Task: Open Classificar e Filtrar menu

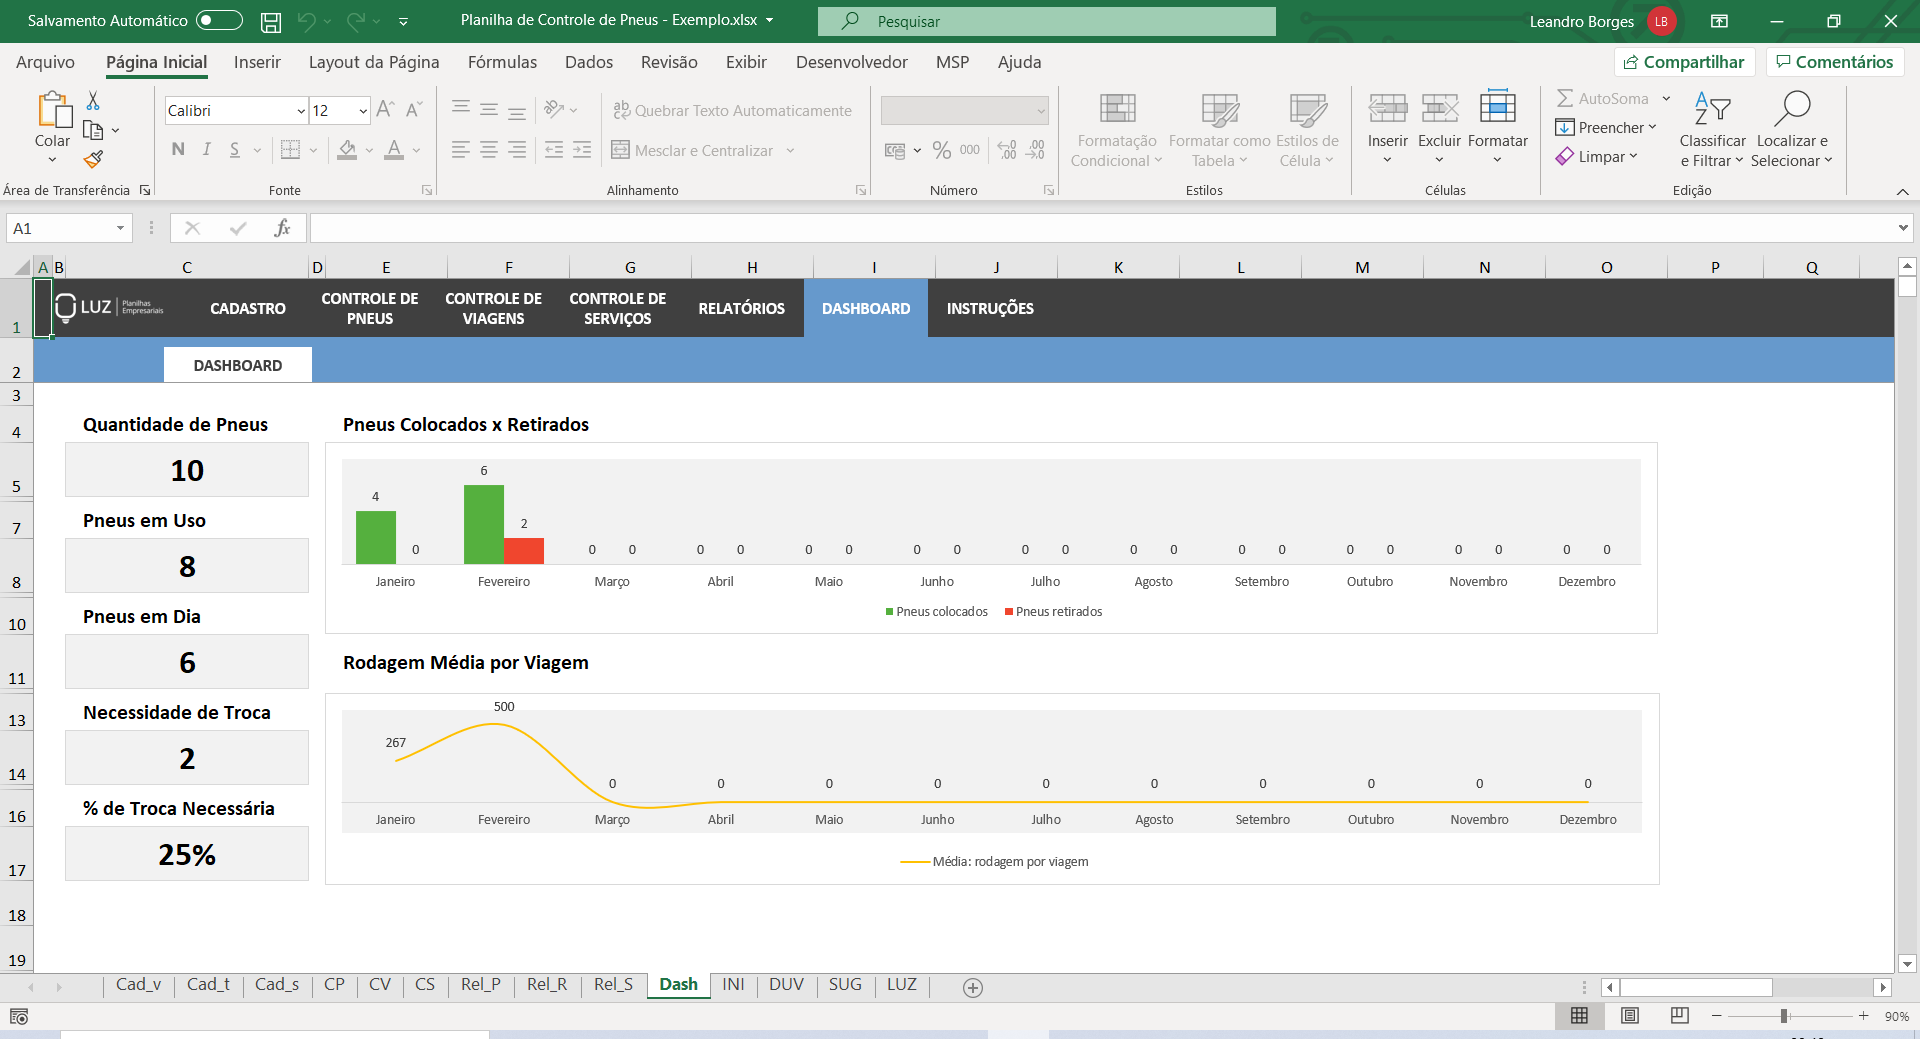Action: coord(1712,130)
